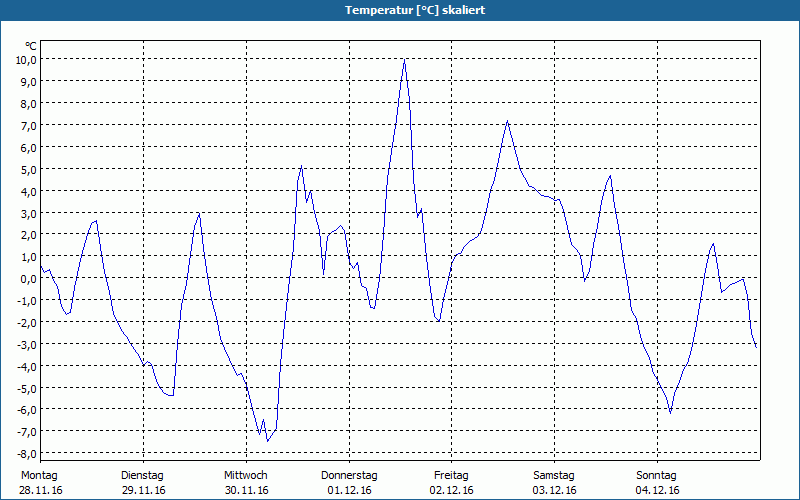Click the 01.12.16 date label

click(349, 490)
